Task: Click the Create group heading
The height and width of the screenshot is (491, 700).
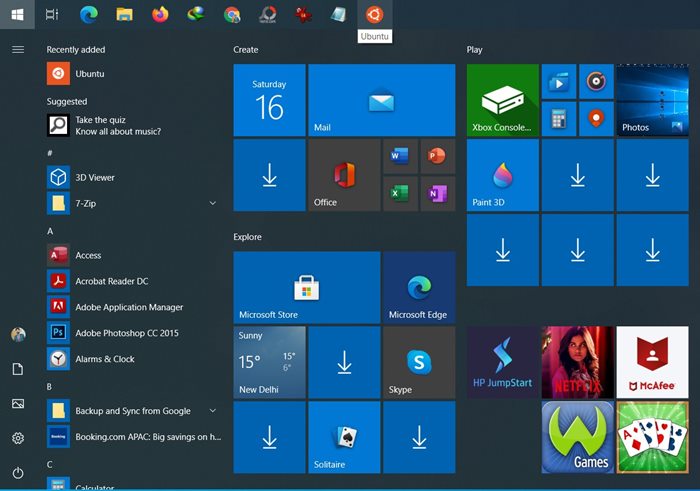Action: point(246,50)
